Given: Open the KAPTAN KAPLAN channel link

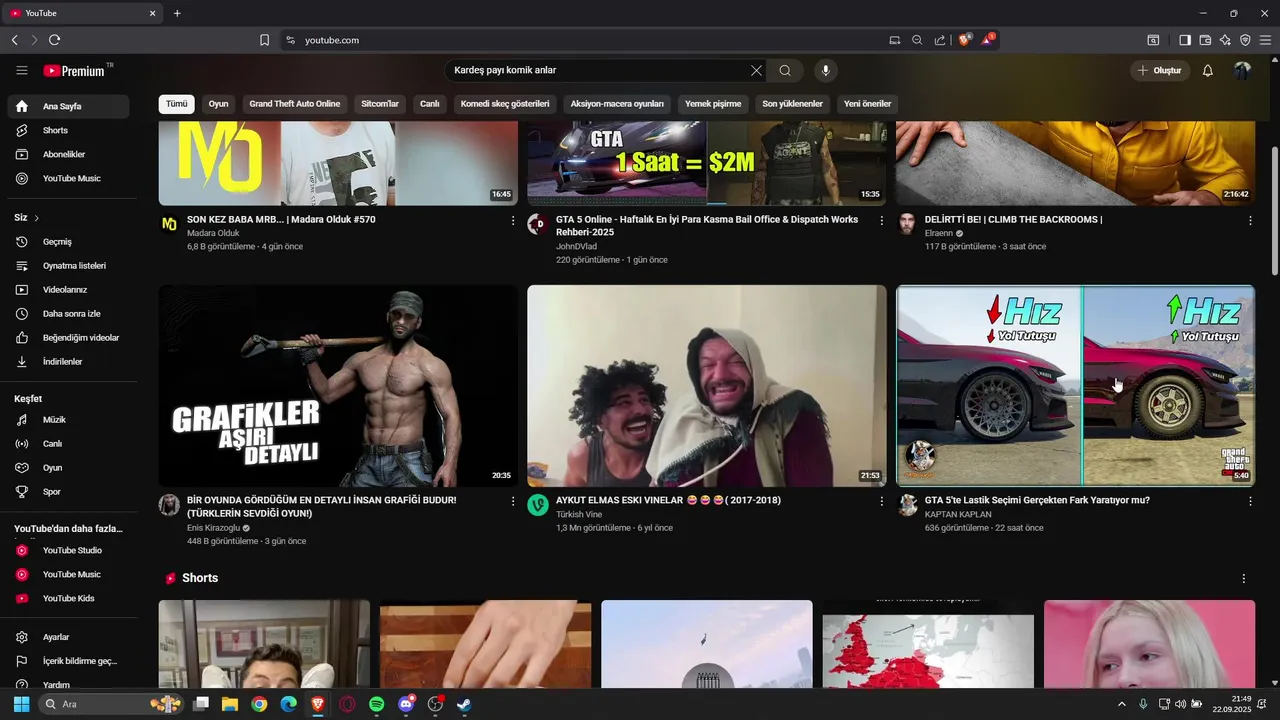Looking at the screenshot, I should click(x=958, y=514).
